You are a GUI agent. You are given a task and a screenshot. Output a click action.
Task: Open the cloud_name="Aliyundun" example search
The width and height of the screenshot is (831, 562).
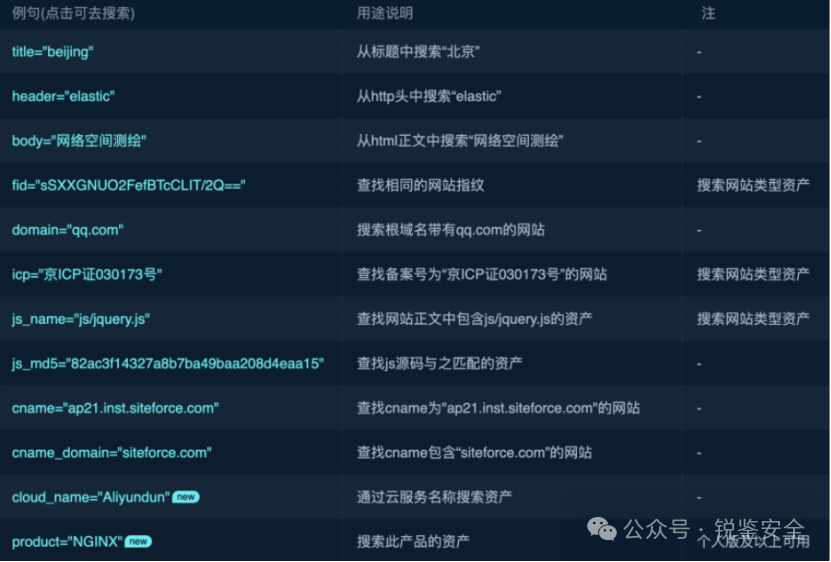[91, 497]
